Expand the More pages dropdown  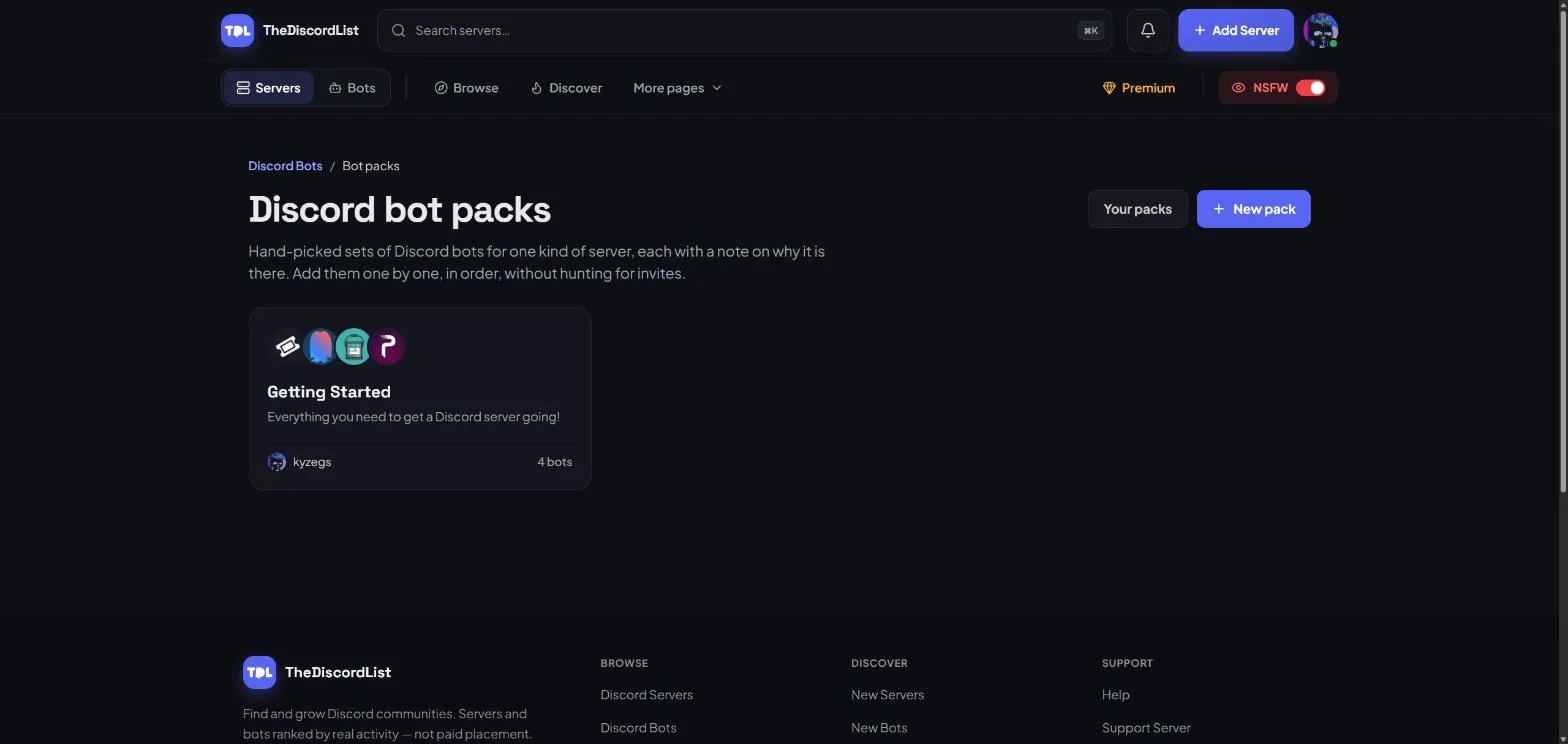pyautogui.click(x=677, y=88)
